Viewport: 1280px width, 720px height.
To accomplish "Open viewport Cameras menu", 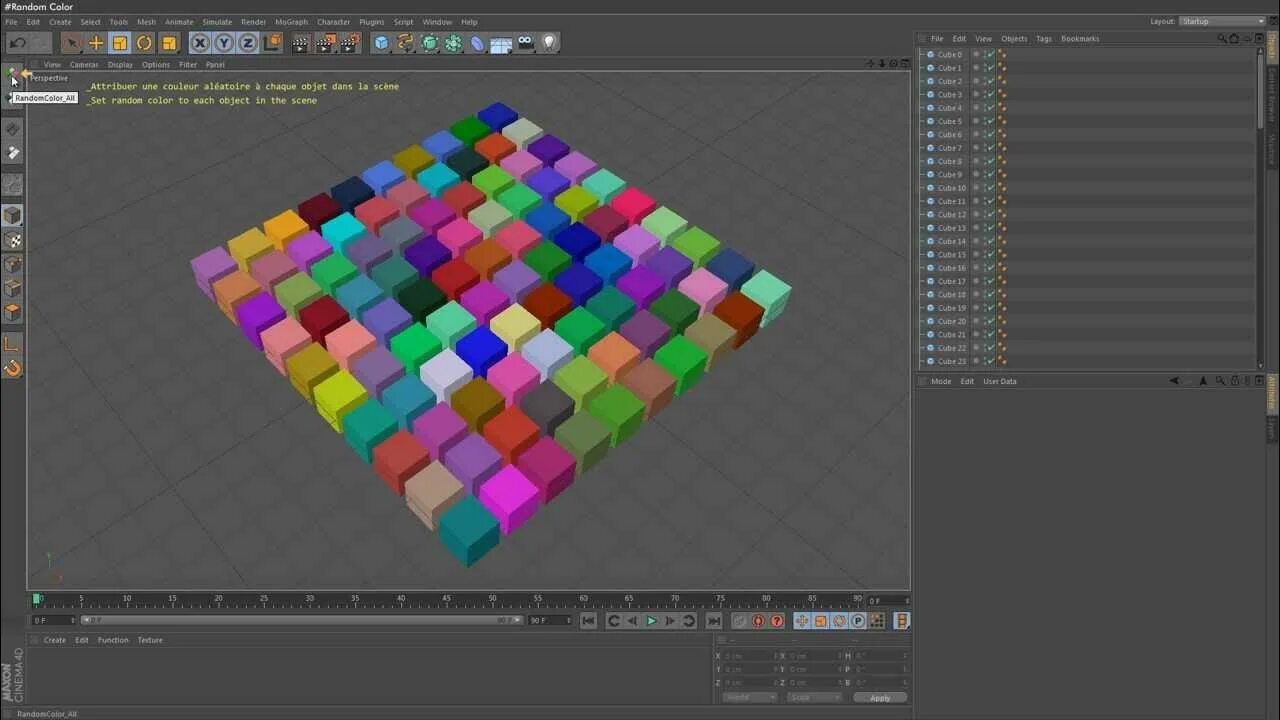I will (84, 65).
